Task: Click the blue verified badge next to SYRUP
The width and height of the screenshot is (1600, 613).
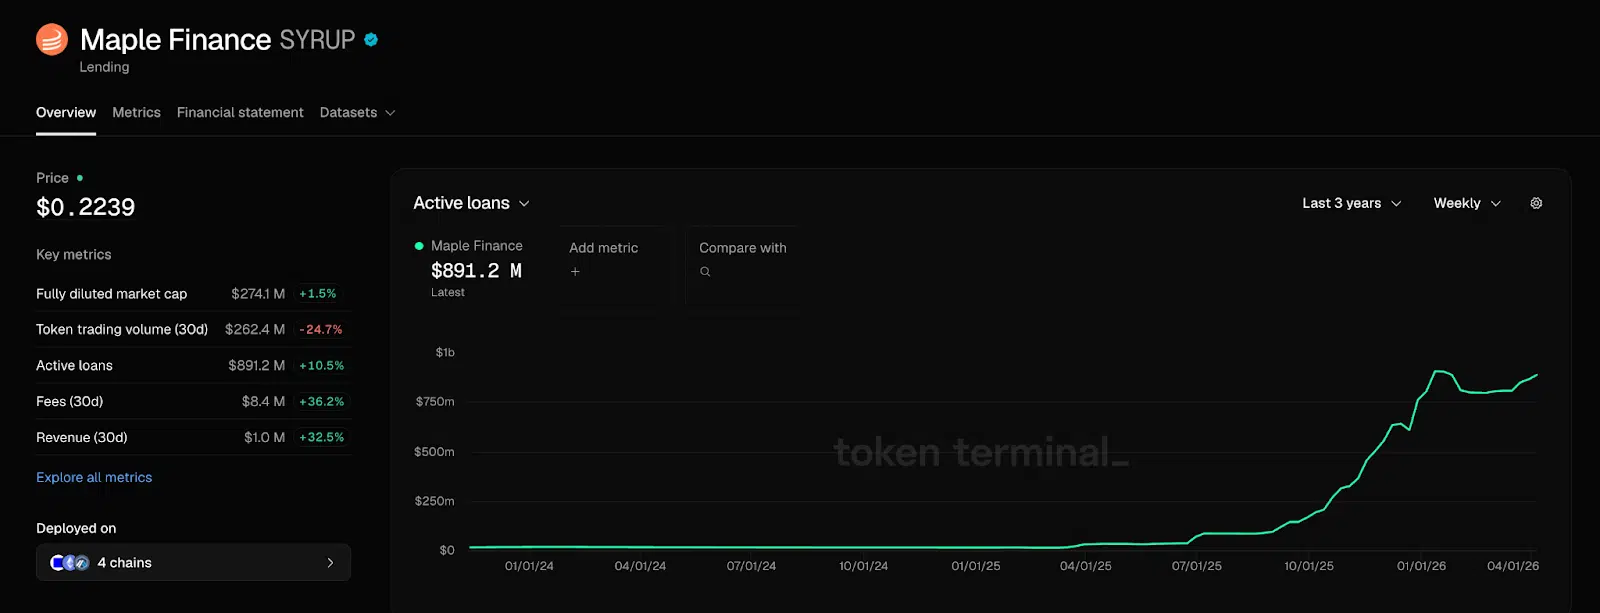Action: 371,40
